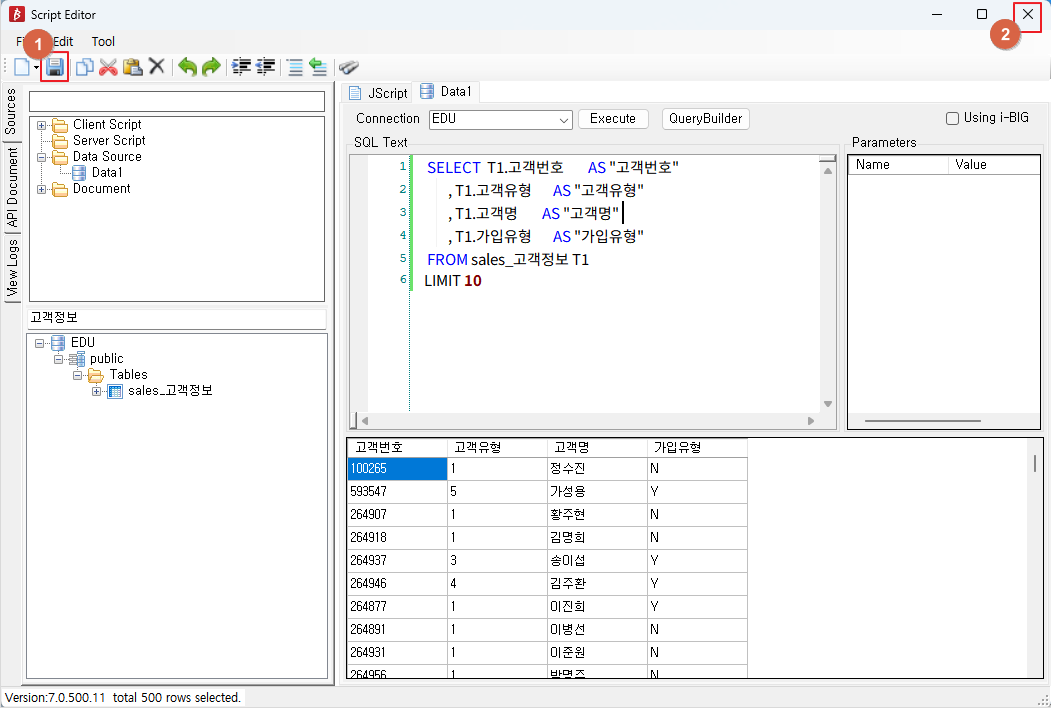Click the increase indent toolbar icon
Image resolution: width=1051 pixels, height=708 pixels.
(x=241, y=66)
